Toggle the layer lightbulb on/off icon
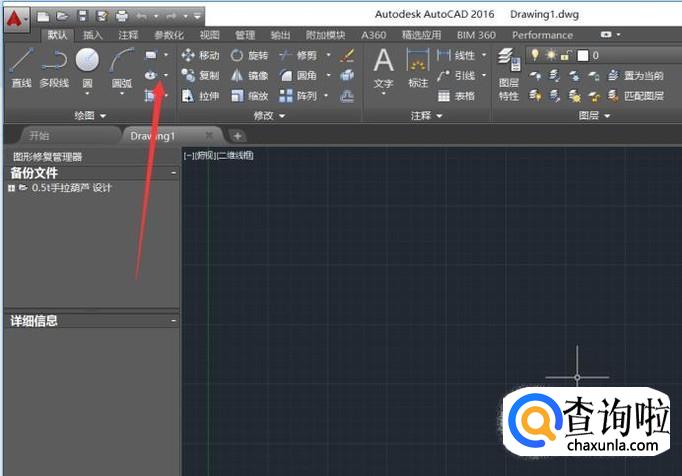The width and height of the screenshot is (682, 476). click(x=535, y=55)
